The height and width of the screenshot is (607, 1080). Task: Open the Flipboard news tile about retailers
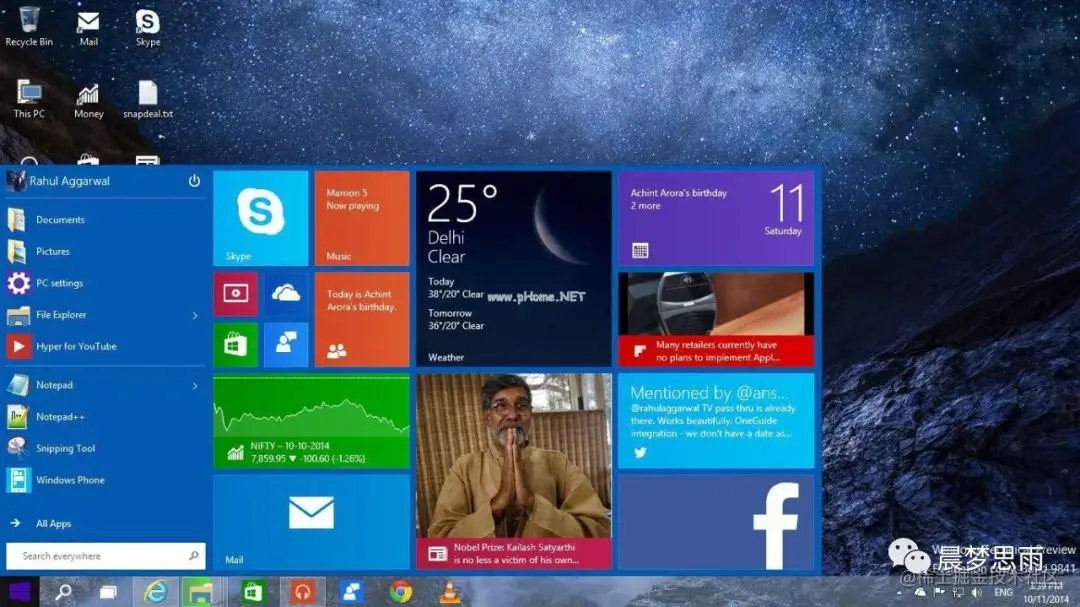click(716, 320)
